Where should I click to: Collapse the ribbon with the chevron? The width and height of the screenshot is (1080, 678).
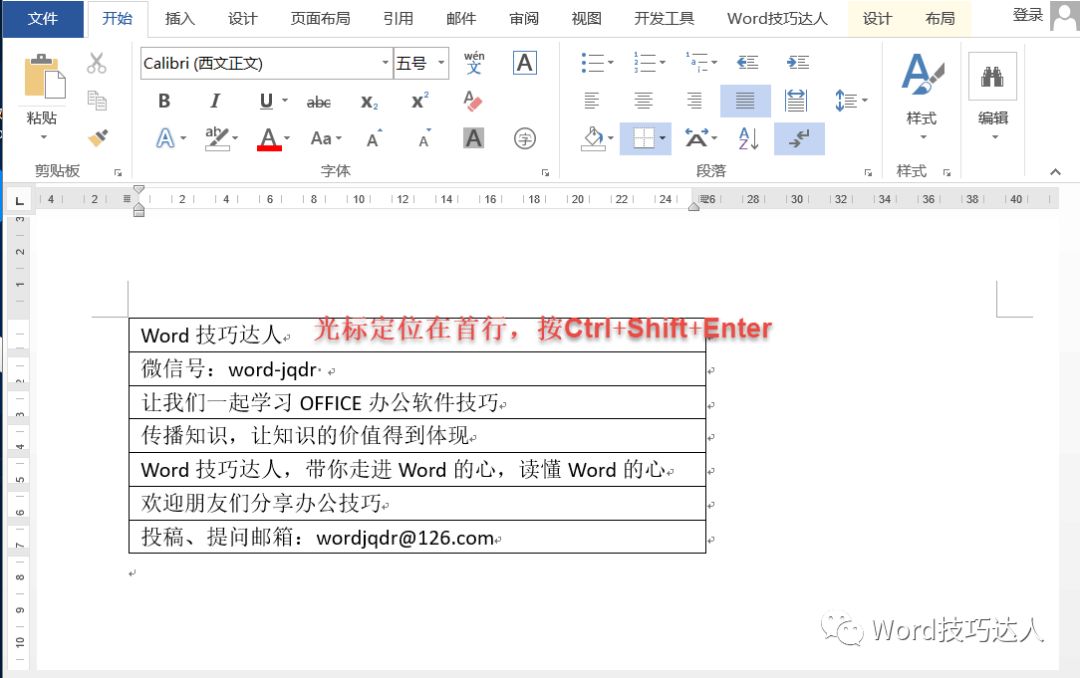tap(1055, 172)
